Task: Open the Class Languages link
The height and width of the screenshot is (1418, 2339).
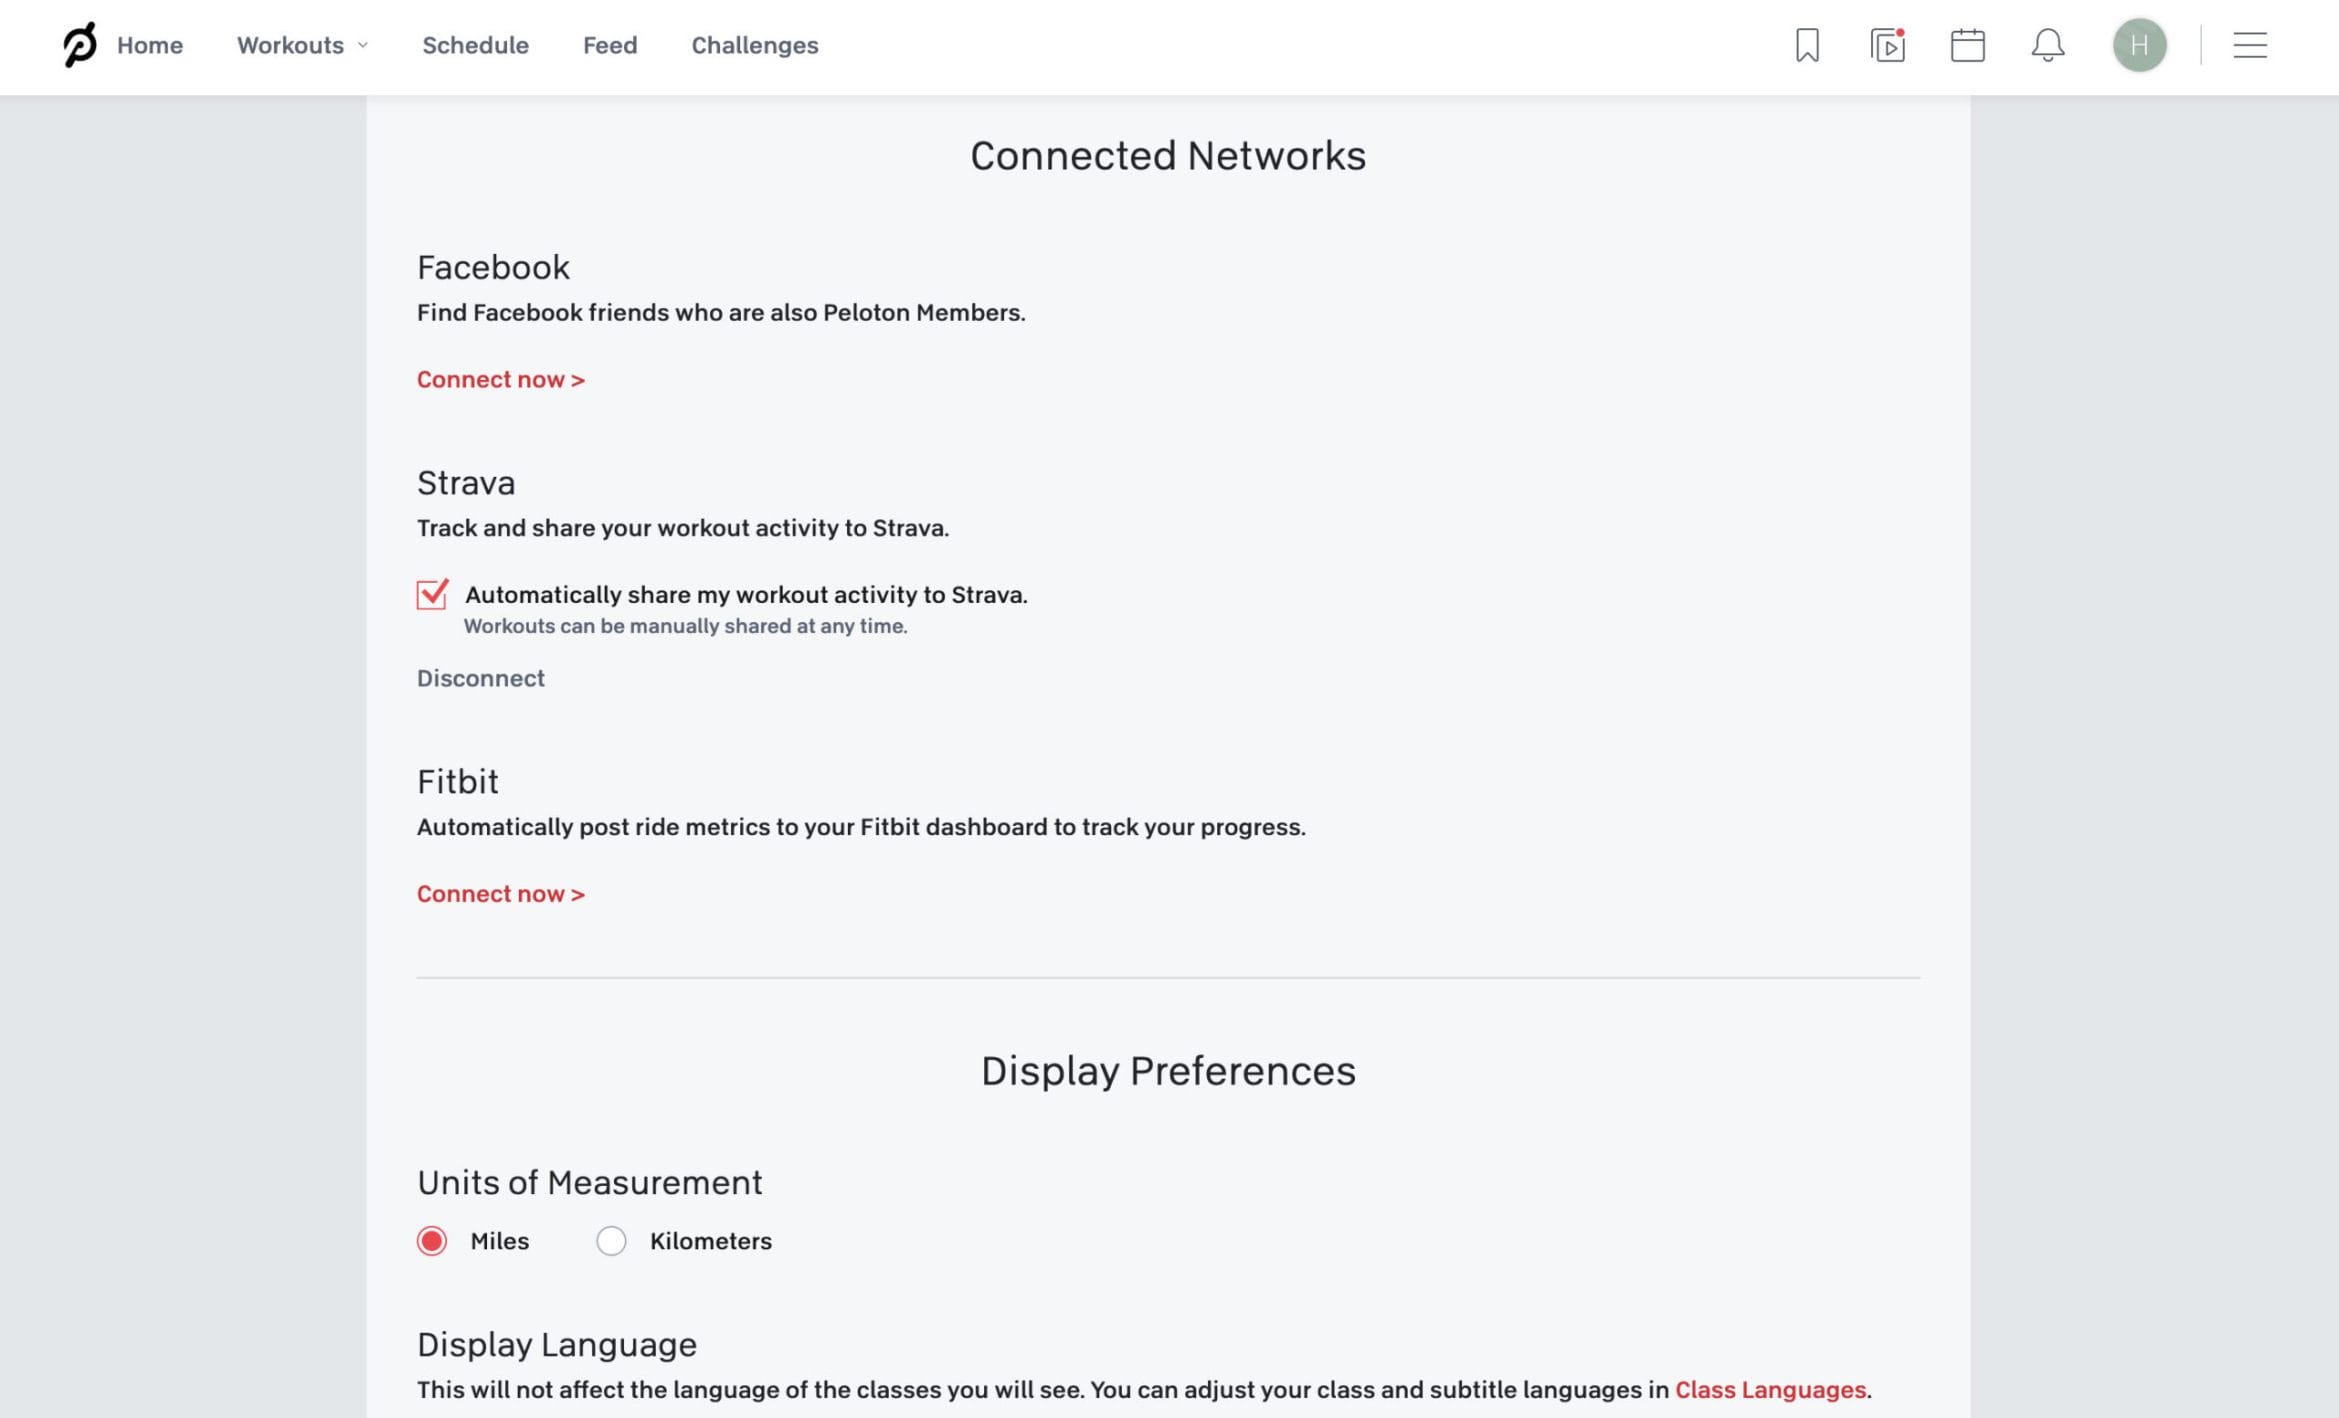Action: (x=1770, y=1390)
